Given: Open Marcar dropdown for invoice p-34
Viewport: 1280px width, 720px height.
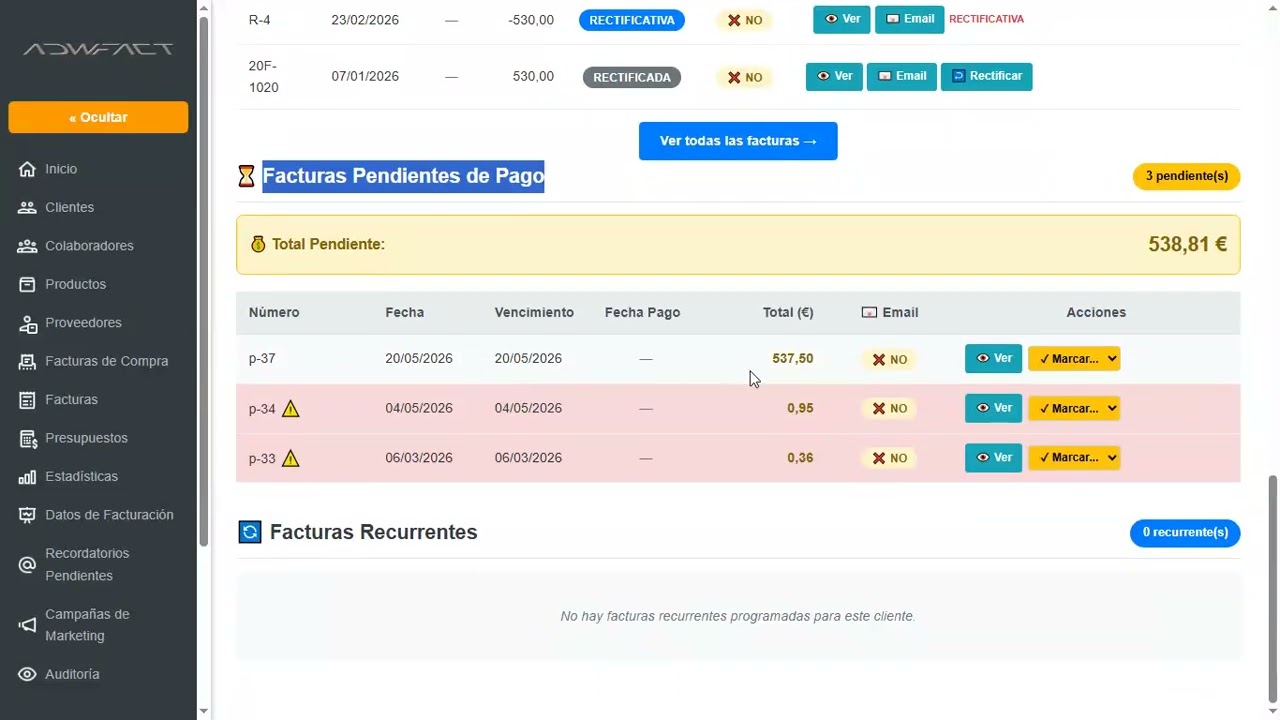Looking at the screenshot, I should (1074, 408).
